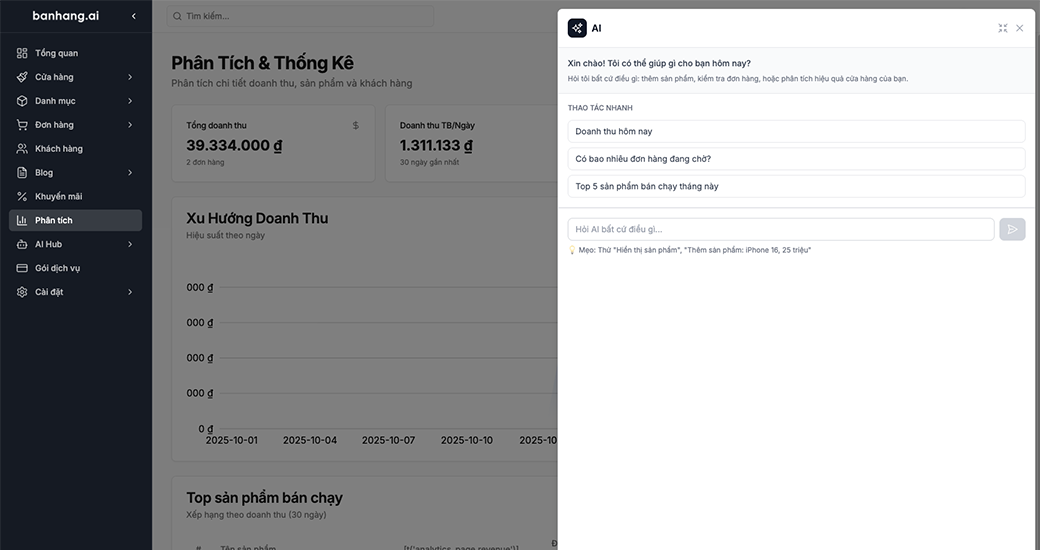Click Xếp hạng theo doanh thu (30 ngày) subtitle
The height and width of the screenshot is (550, 1040).
click(x=256, y=515)
